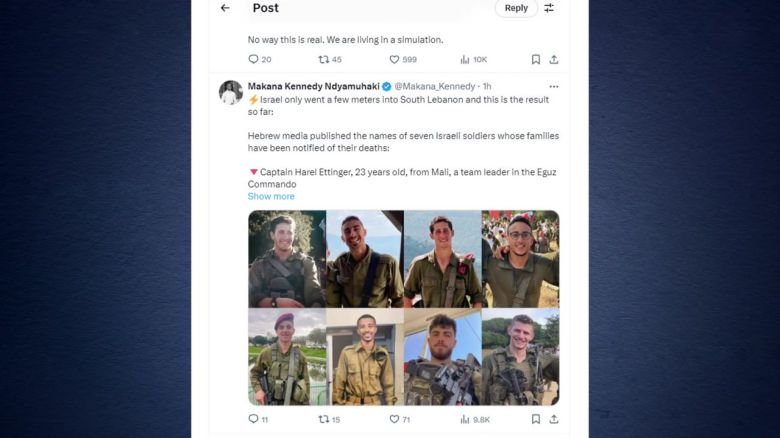Expand the post with Show more
Image resolution: width=780 pixels, height=438 pixels.
[271, 197]
